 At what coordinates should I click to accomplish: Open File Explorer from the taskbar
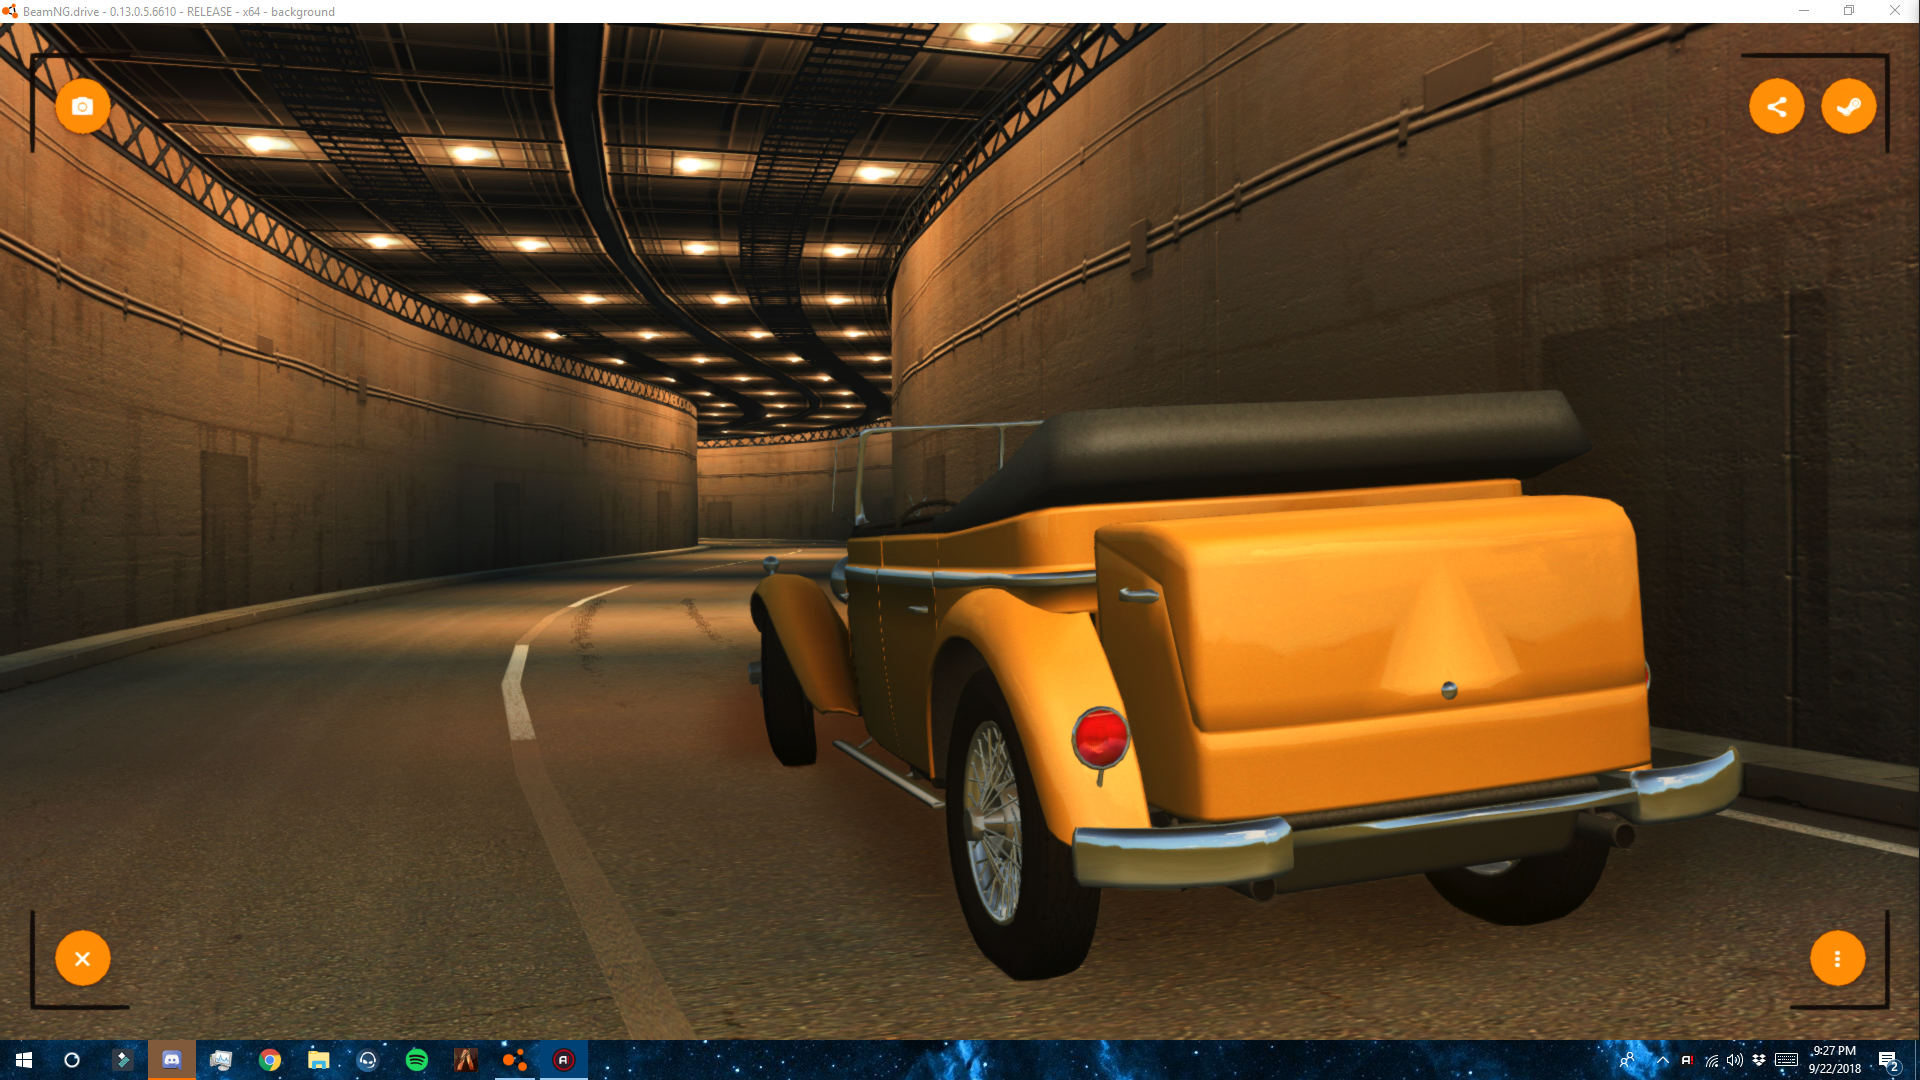[x=319, y=1060]
